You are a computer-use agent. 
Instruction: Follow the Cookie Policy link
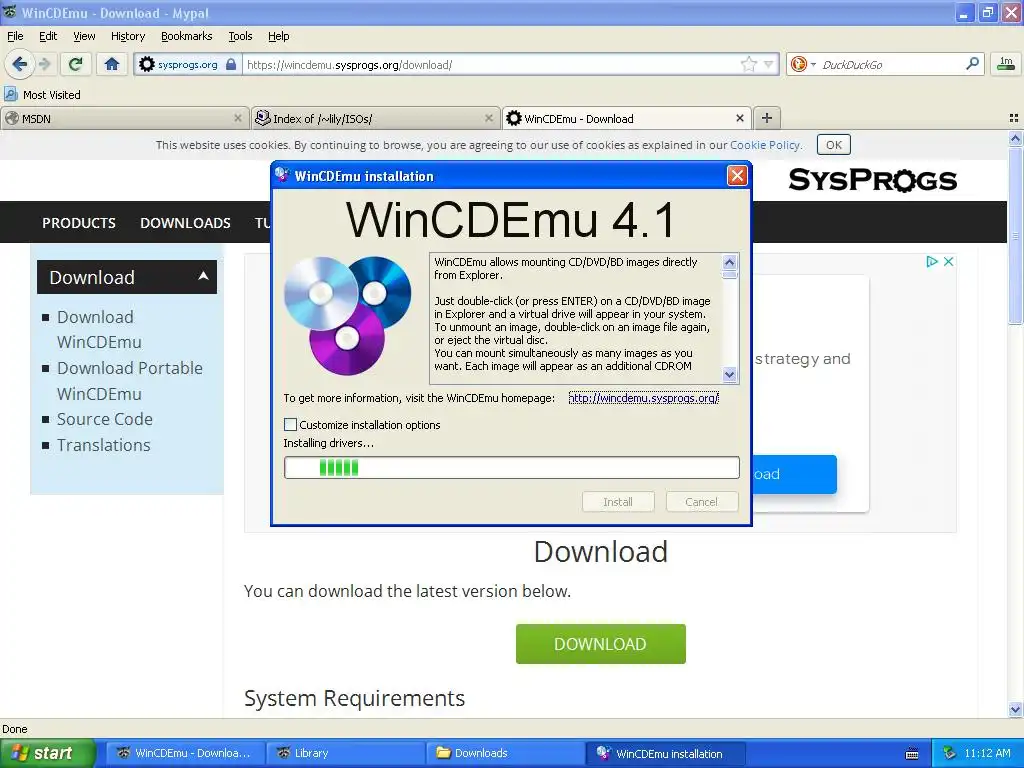765,145
